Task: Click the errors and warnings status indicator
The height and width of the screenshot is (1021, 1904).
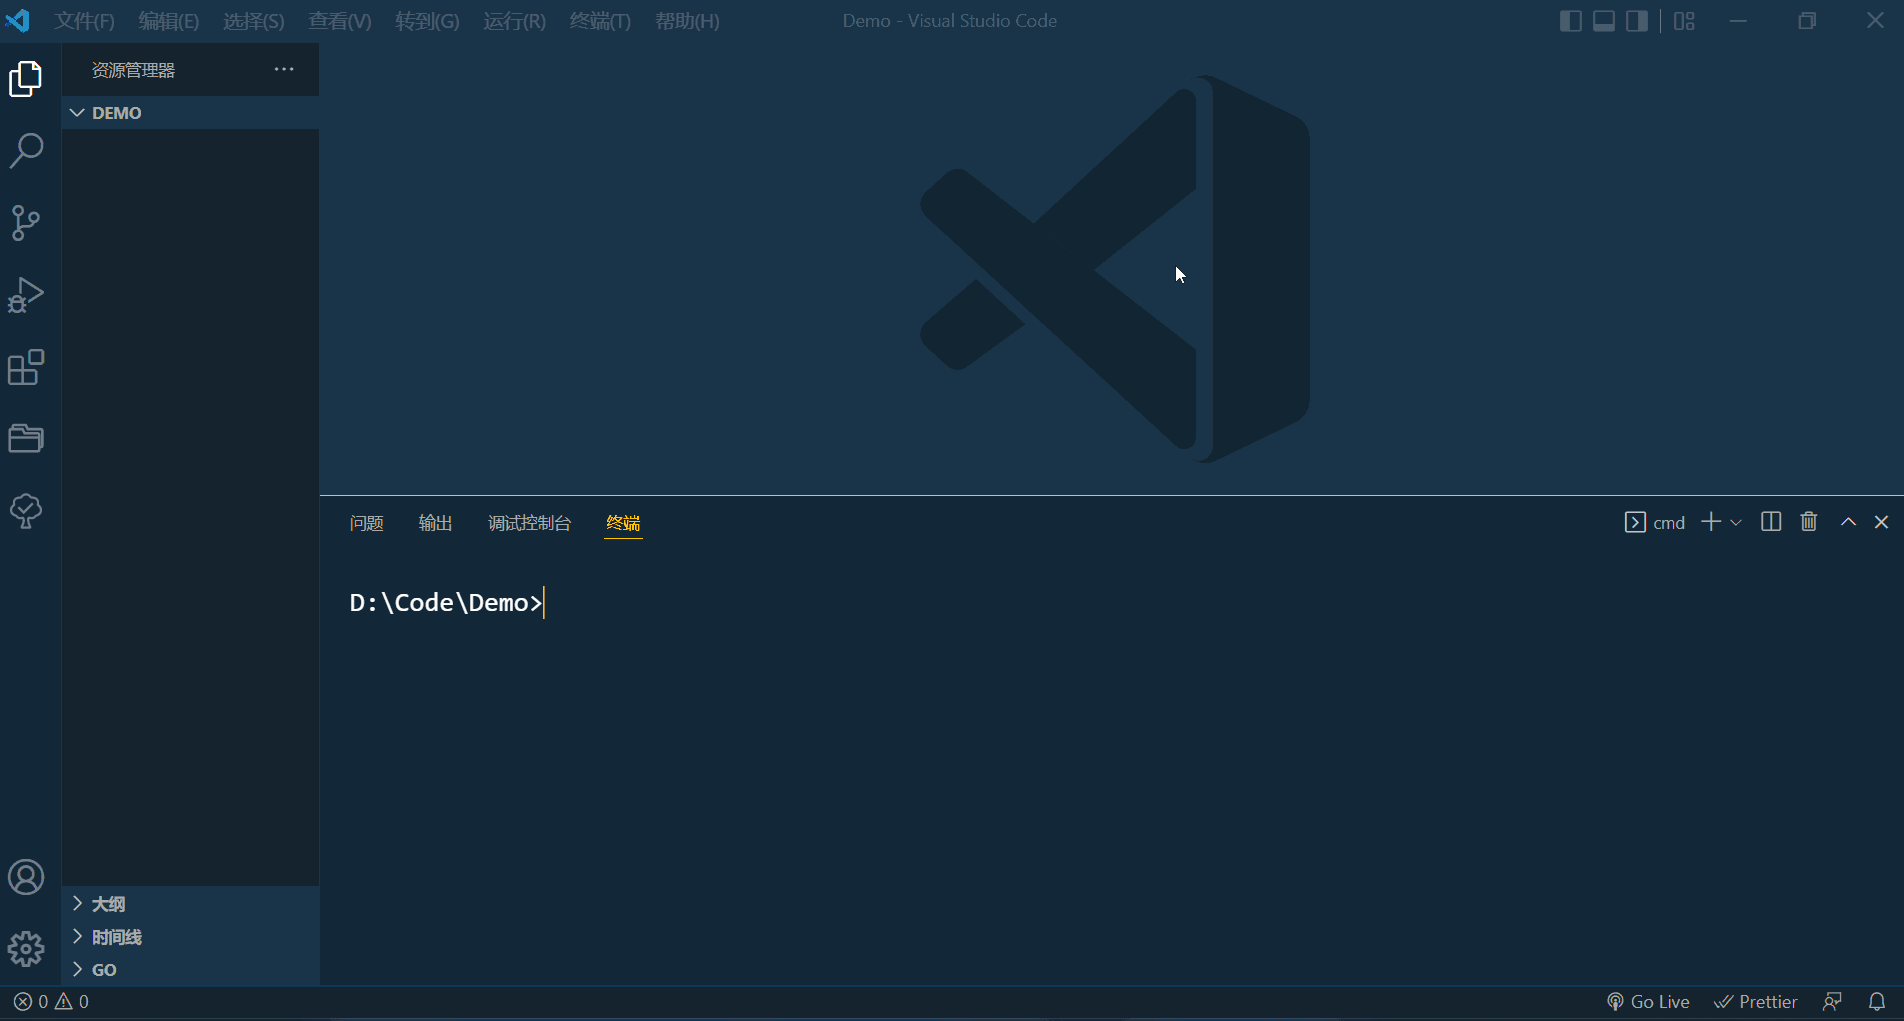Action: coord(51,1002)
